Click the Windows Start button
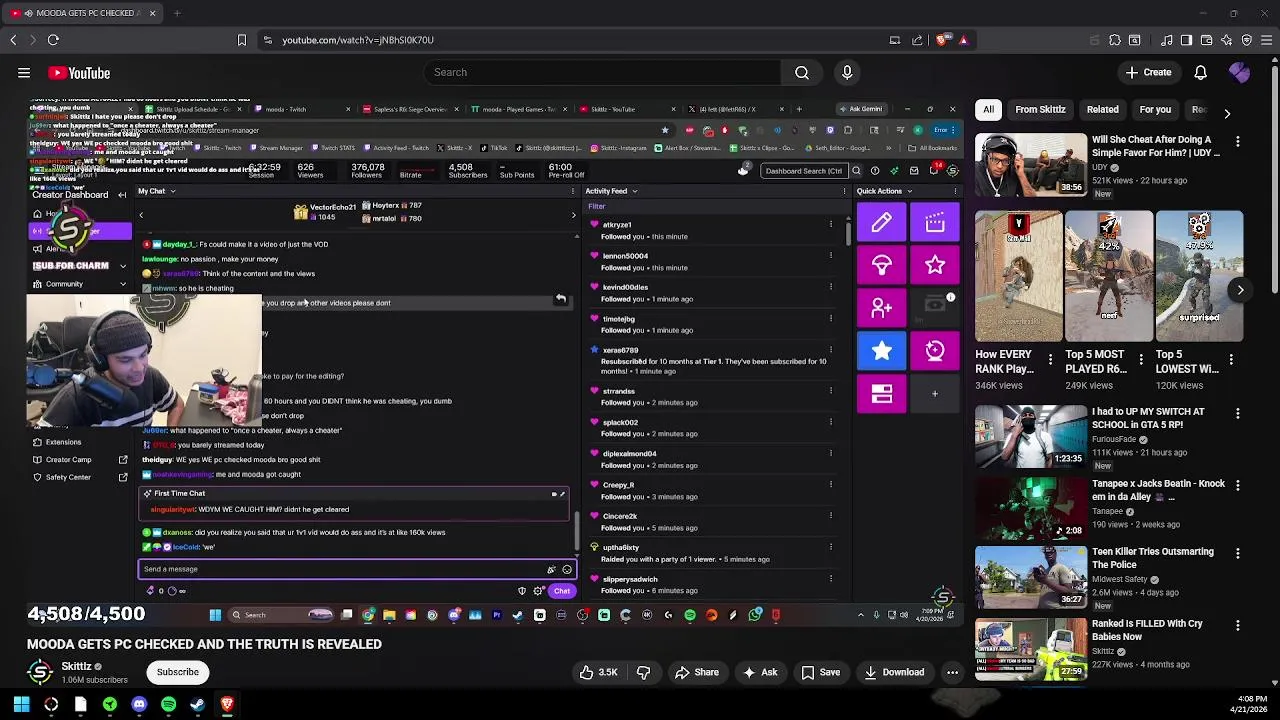Screen dimensions: 1280x720 pos(21,704)
